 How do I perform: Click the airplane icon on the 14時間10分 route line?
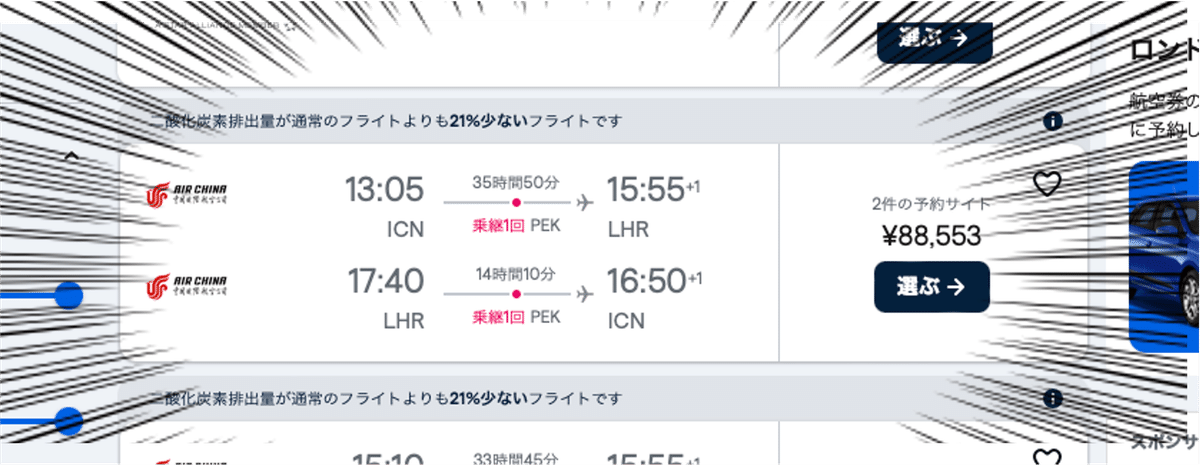click(x=586, y=294)
